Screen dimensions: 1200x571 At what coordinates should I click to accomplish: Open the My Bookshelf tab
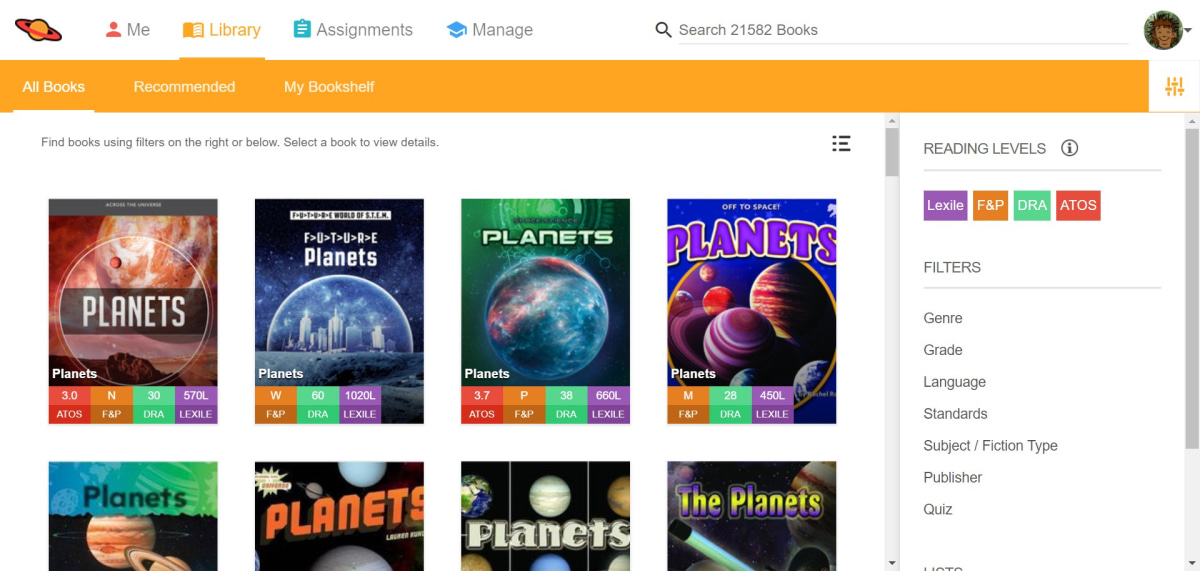[329, 87]
